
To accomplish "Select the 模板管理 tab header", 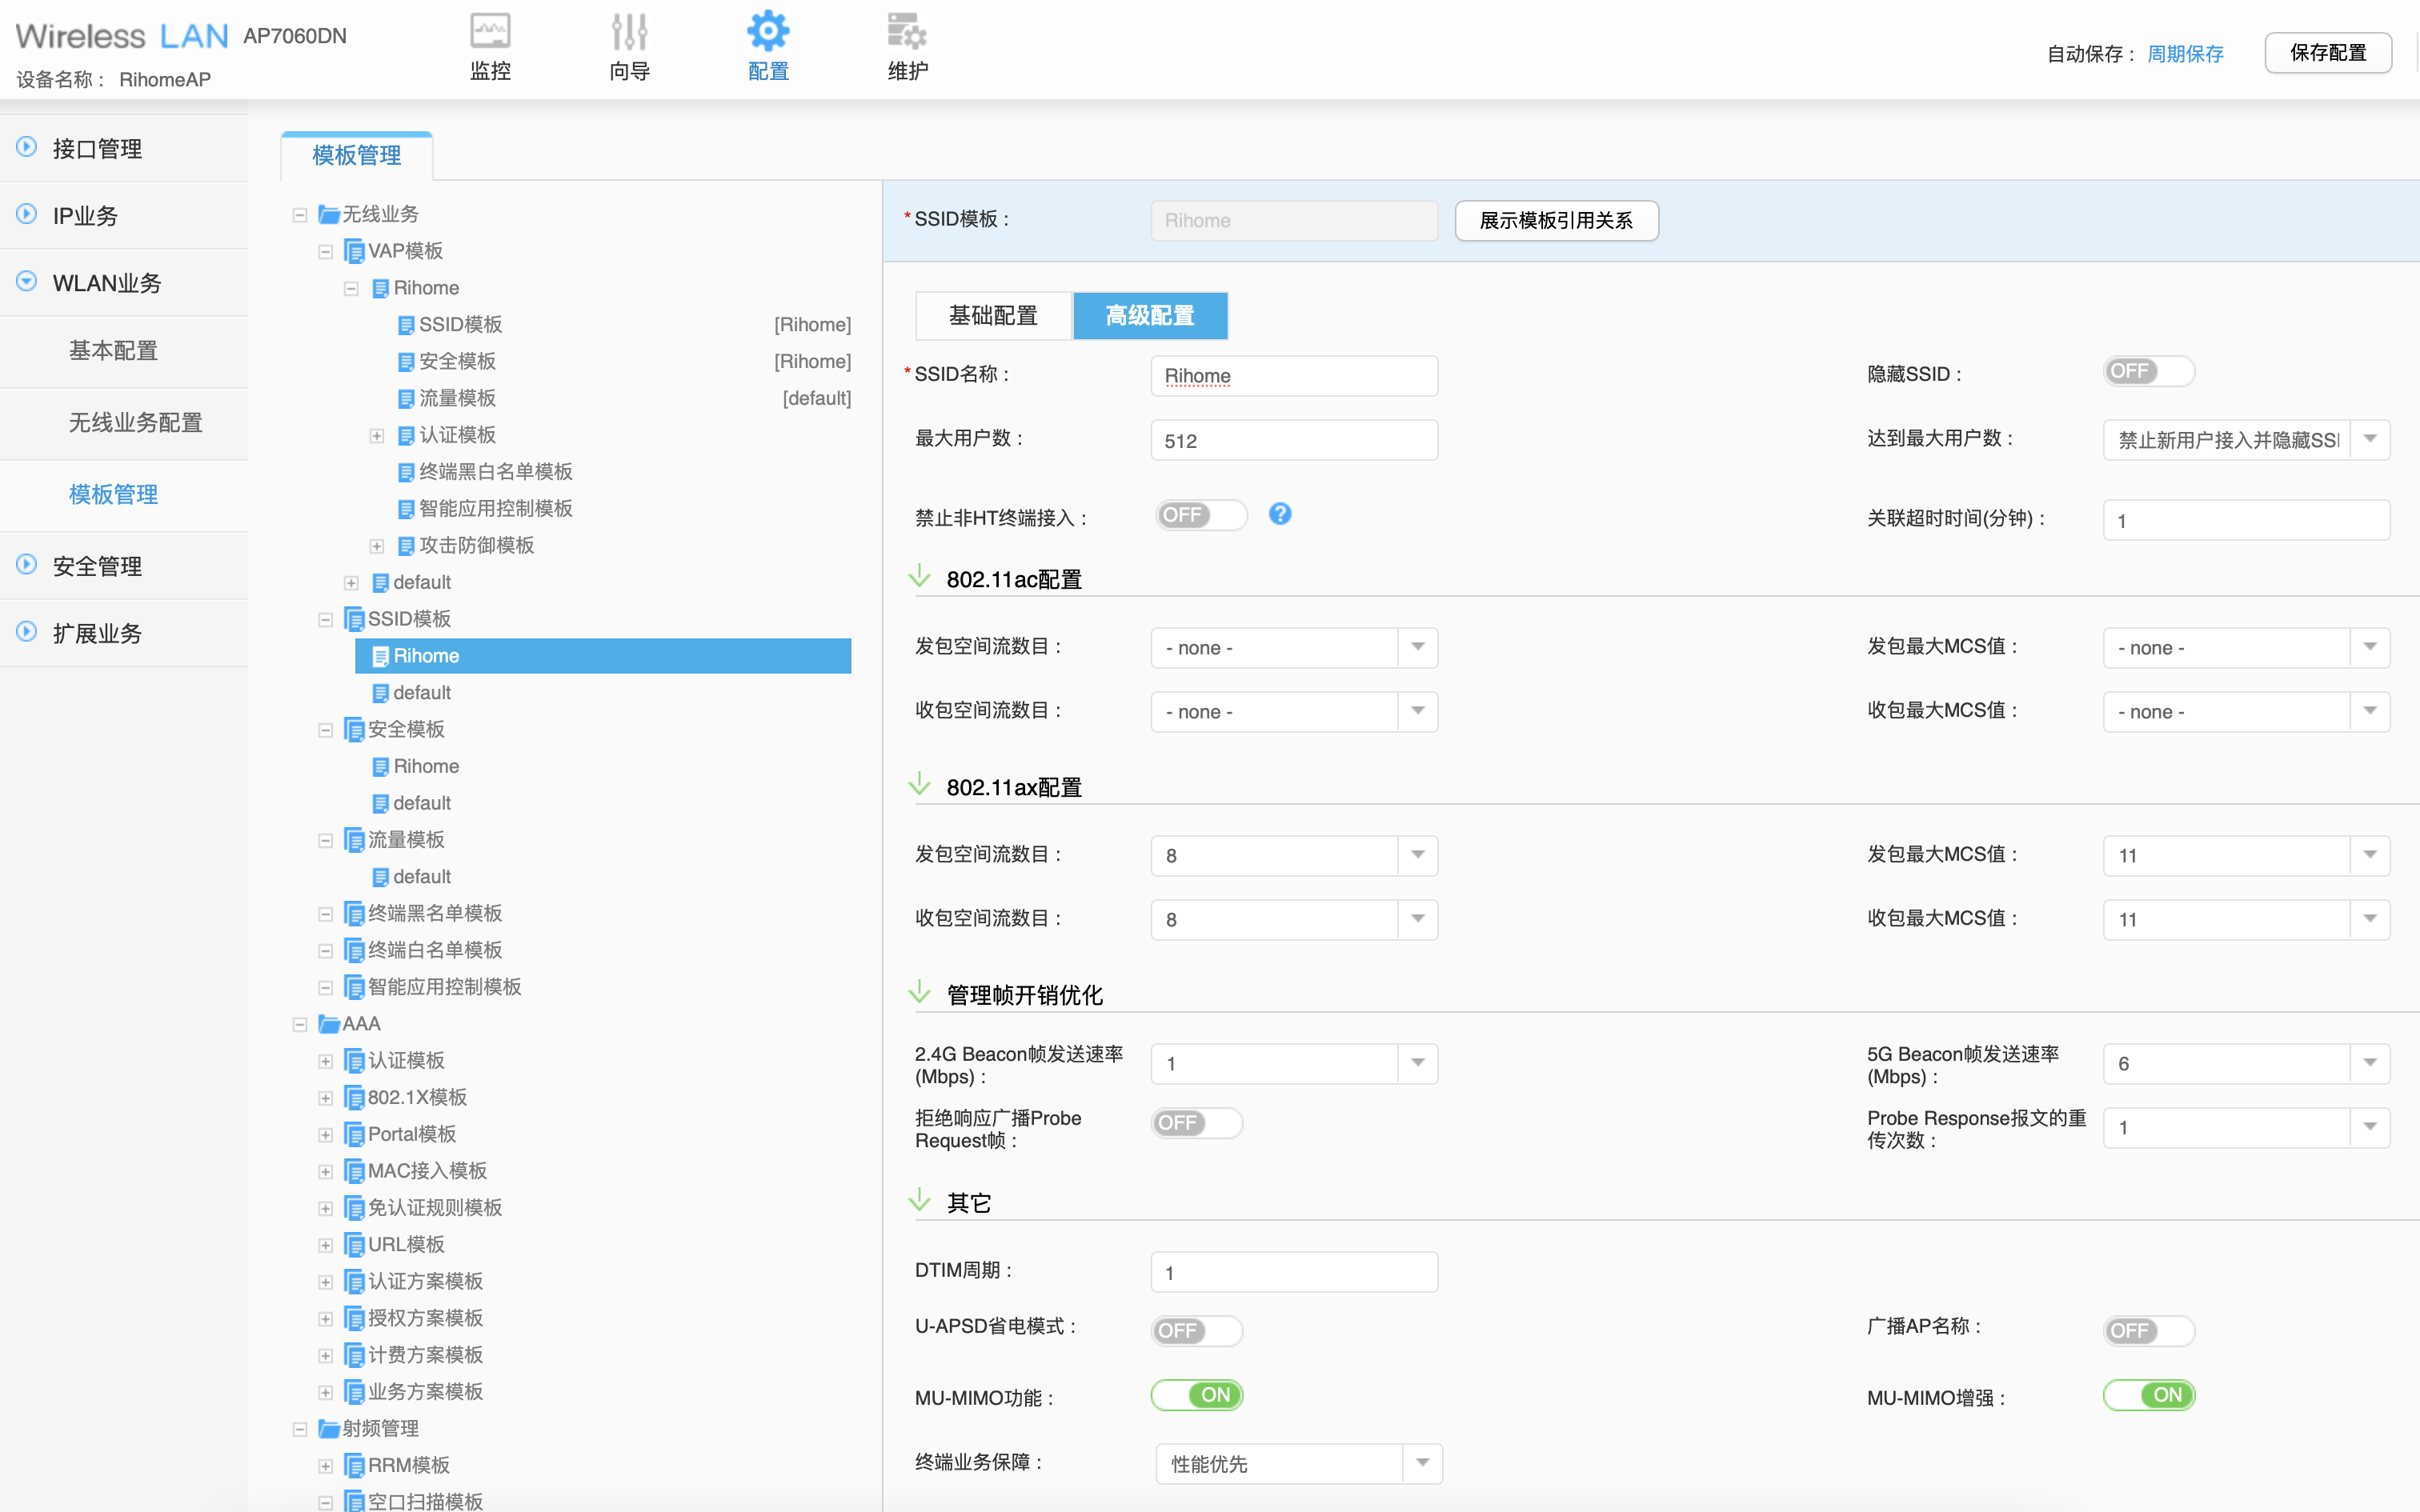I will 357,156.
